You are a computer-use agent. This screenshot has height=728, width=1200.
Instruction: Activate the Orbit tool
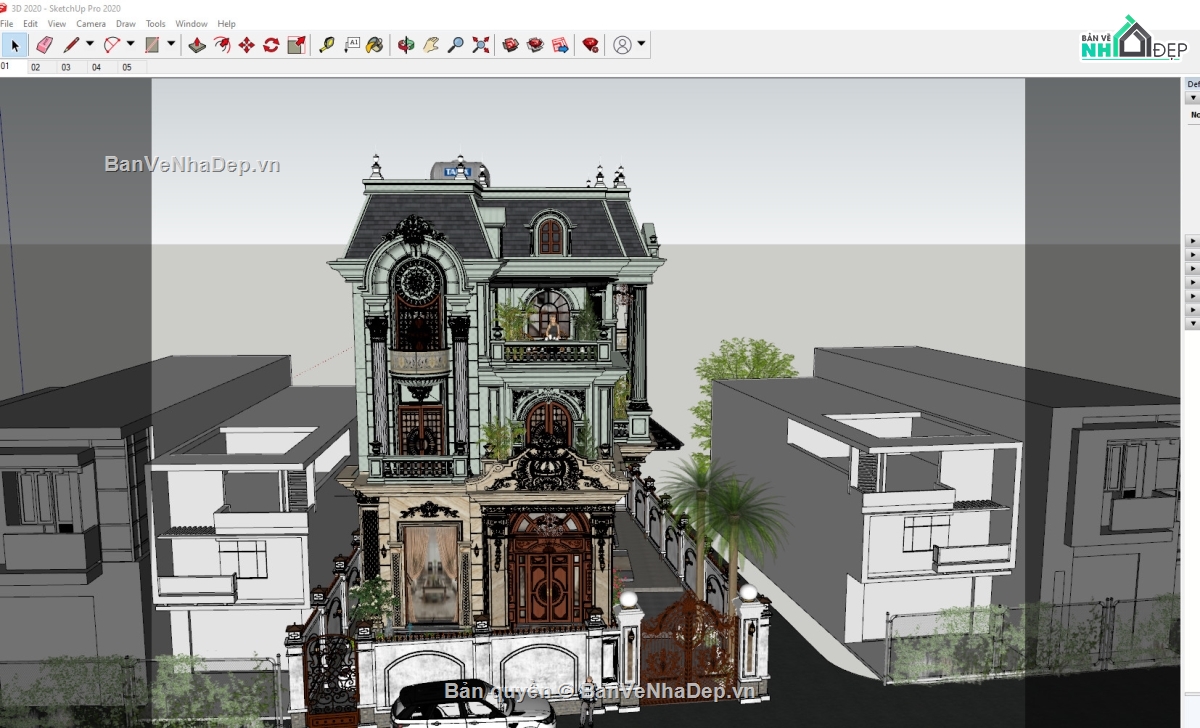404,45
